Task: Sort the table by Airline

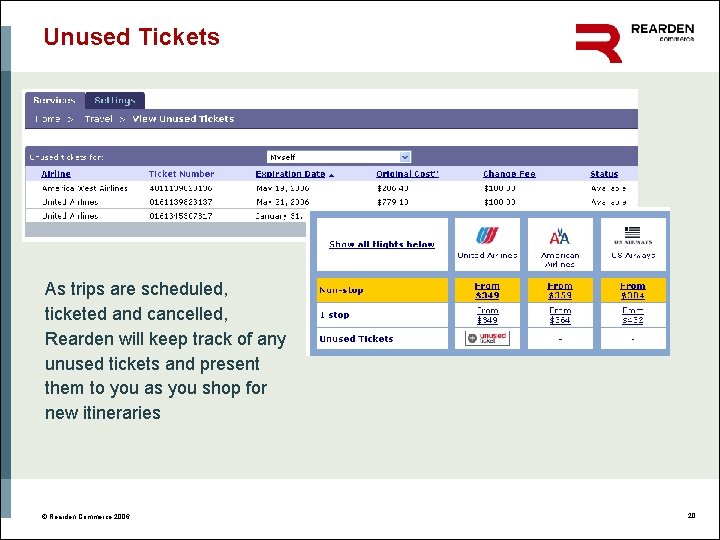Action: (56, 174)
